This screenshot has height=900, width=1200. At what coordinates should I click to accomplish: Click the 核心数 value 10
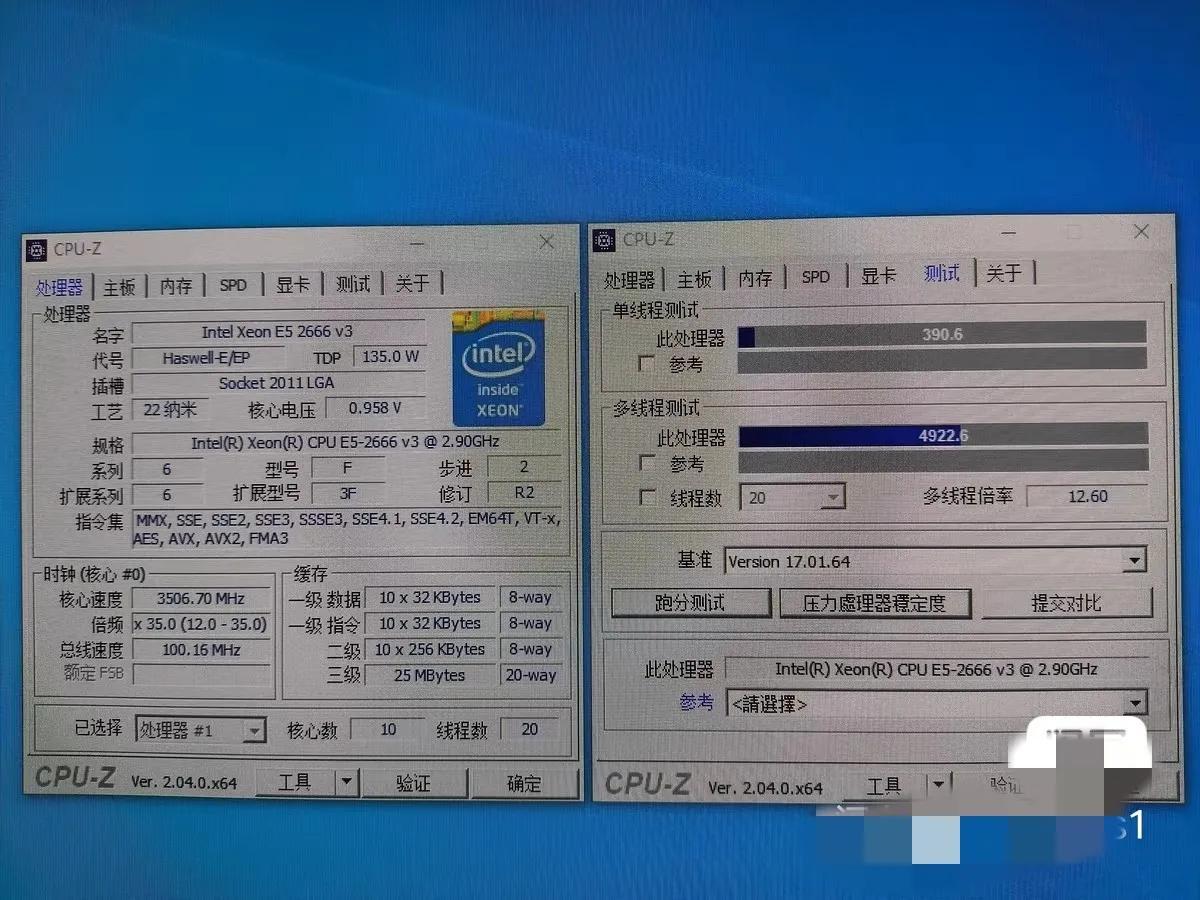point(388,730)
